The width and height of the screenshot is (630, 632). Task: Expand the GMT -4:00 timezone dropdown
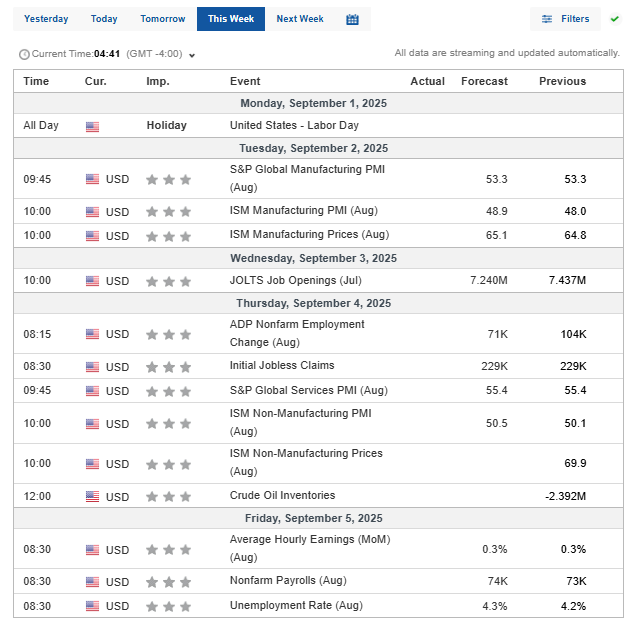(x=192, y=55)
